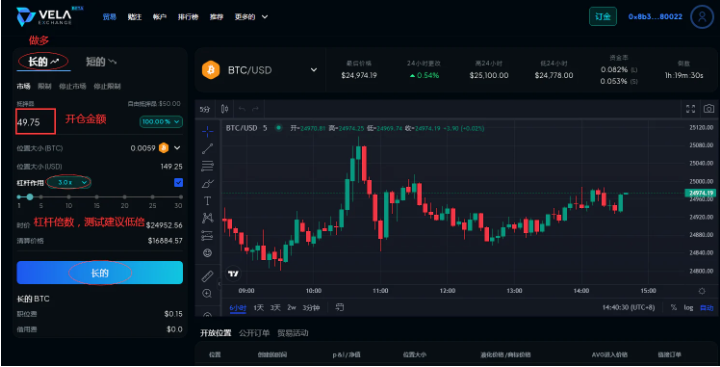Select the crosshair cursor tool
The image size is (720, 367).
[208, 131]
